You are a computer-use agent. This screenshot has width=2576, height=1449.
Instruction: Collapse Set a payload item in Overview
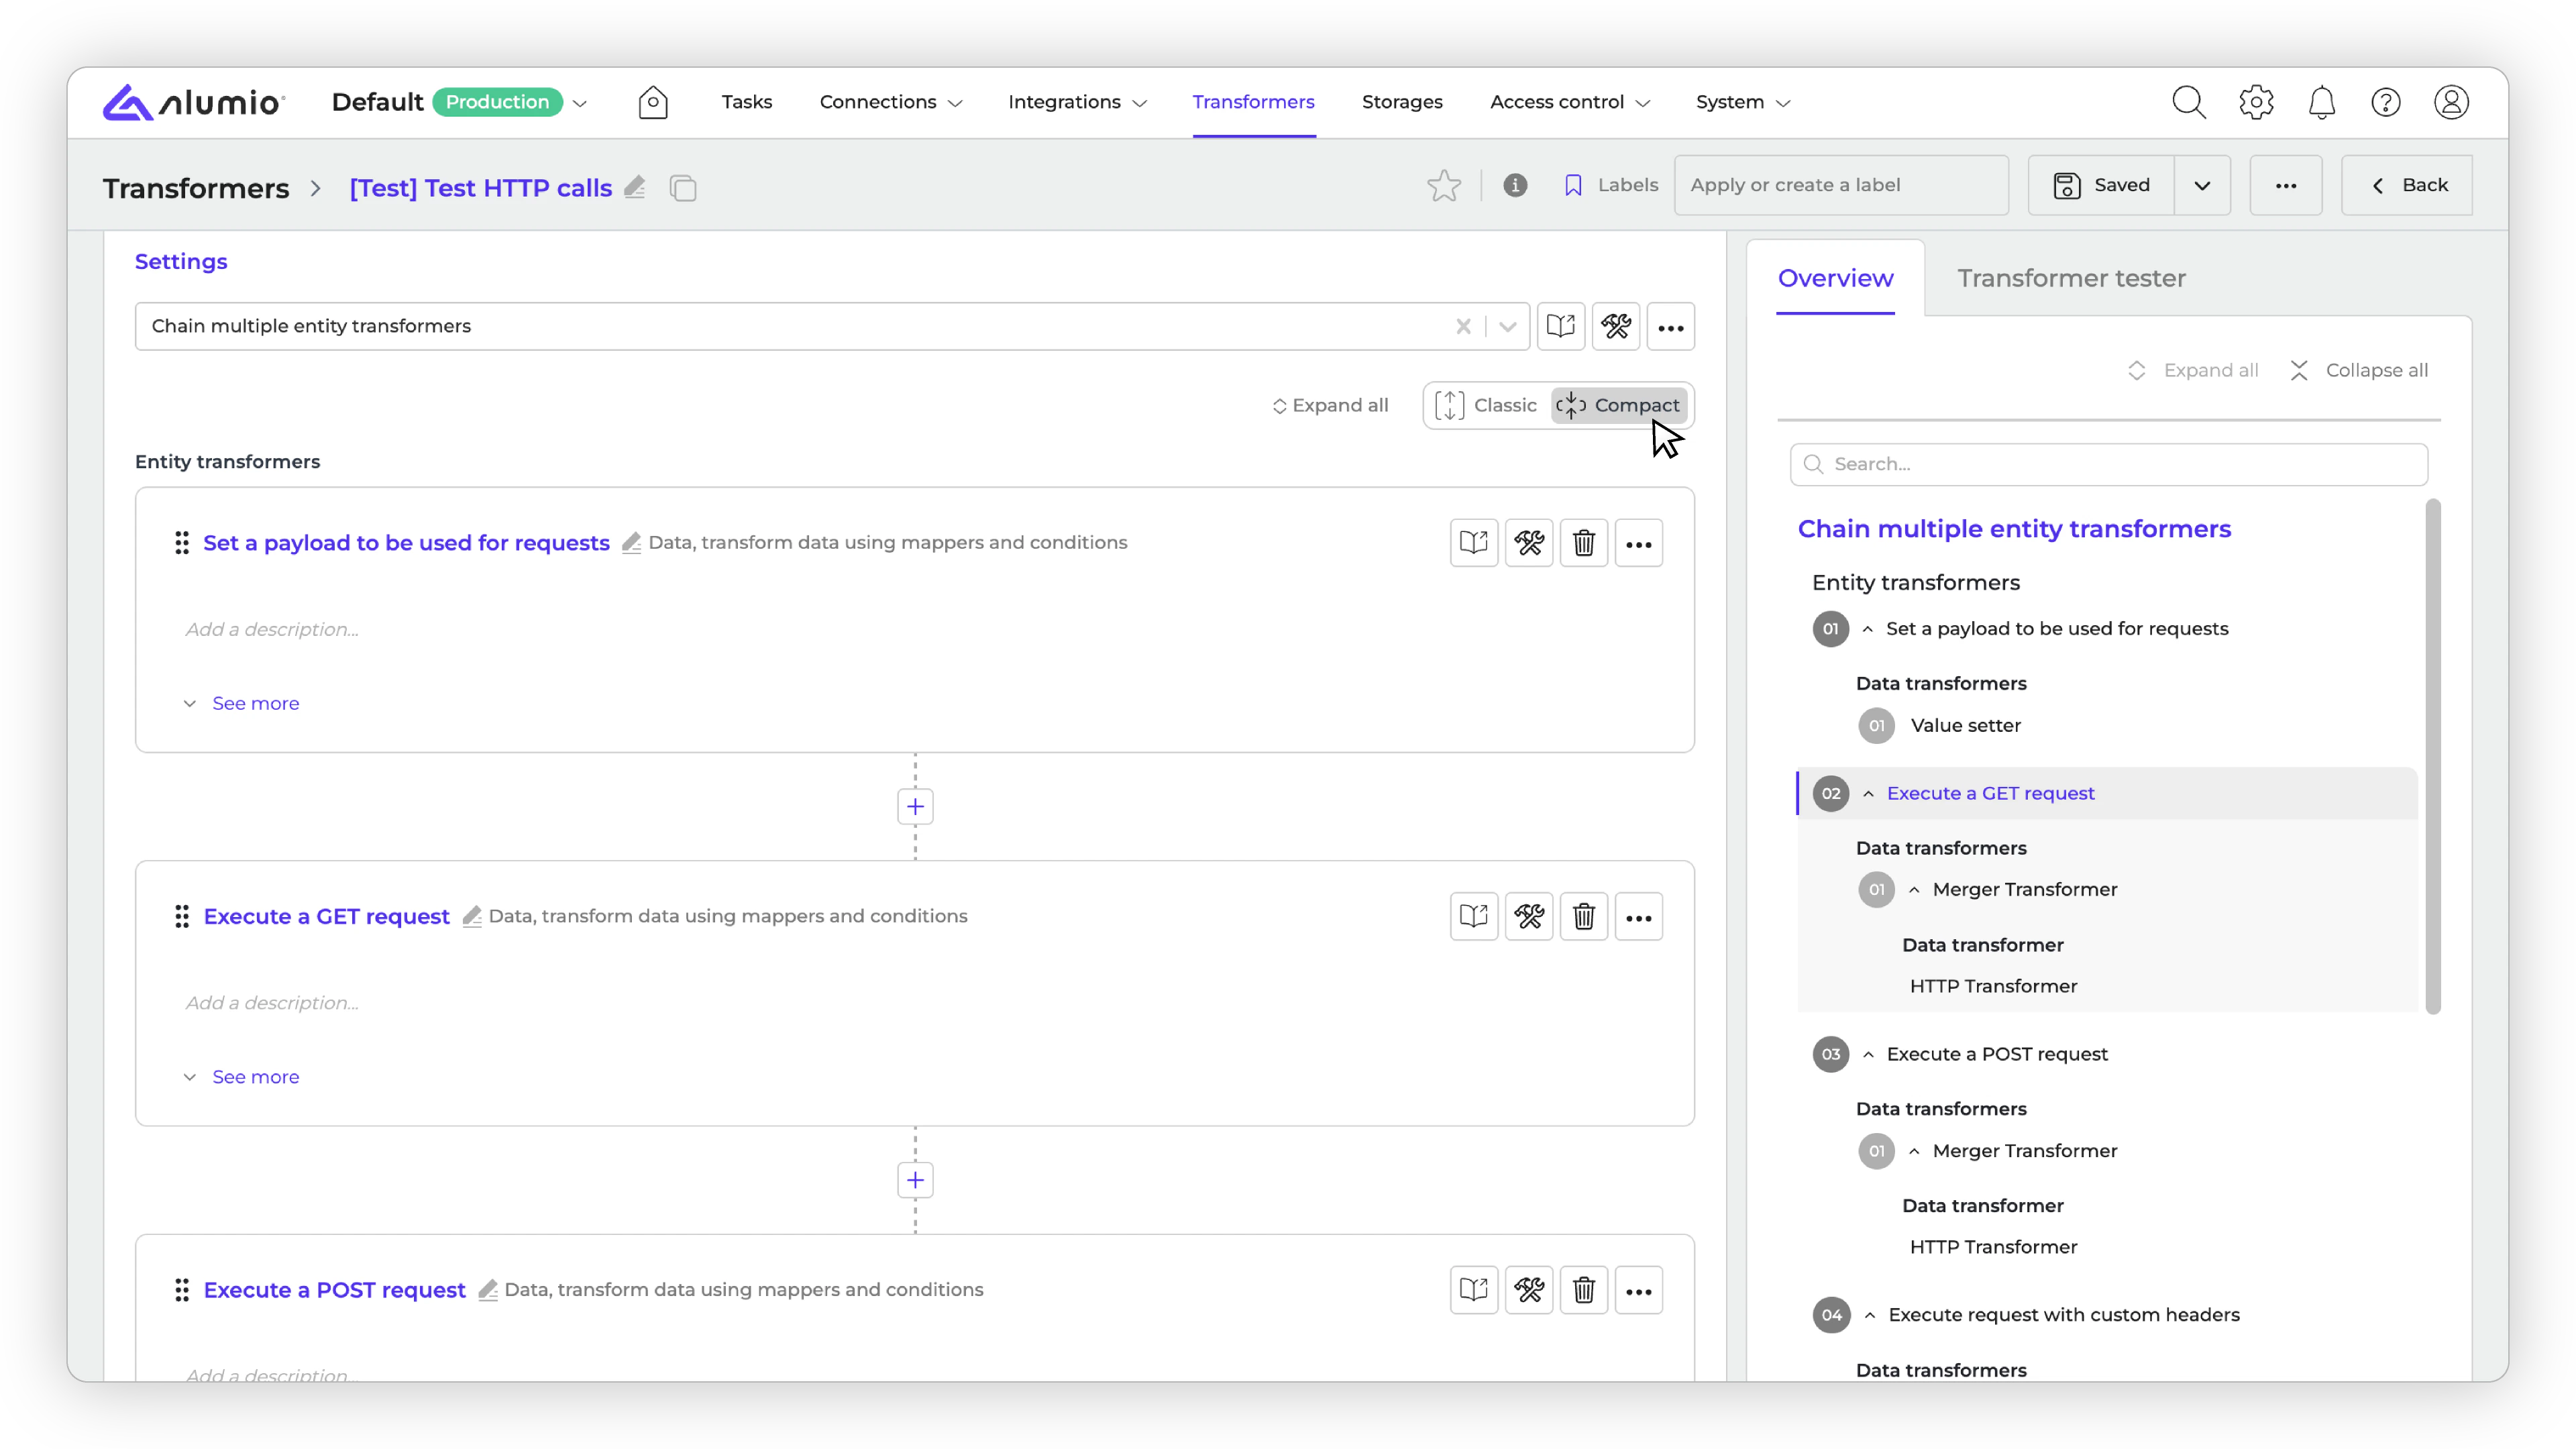tap(1867, 629)
